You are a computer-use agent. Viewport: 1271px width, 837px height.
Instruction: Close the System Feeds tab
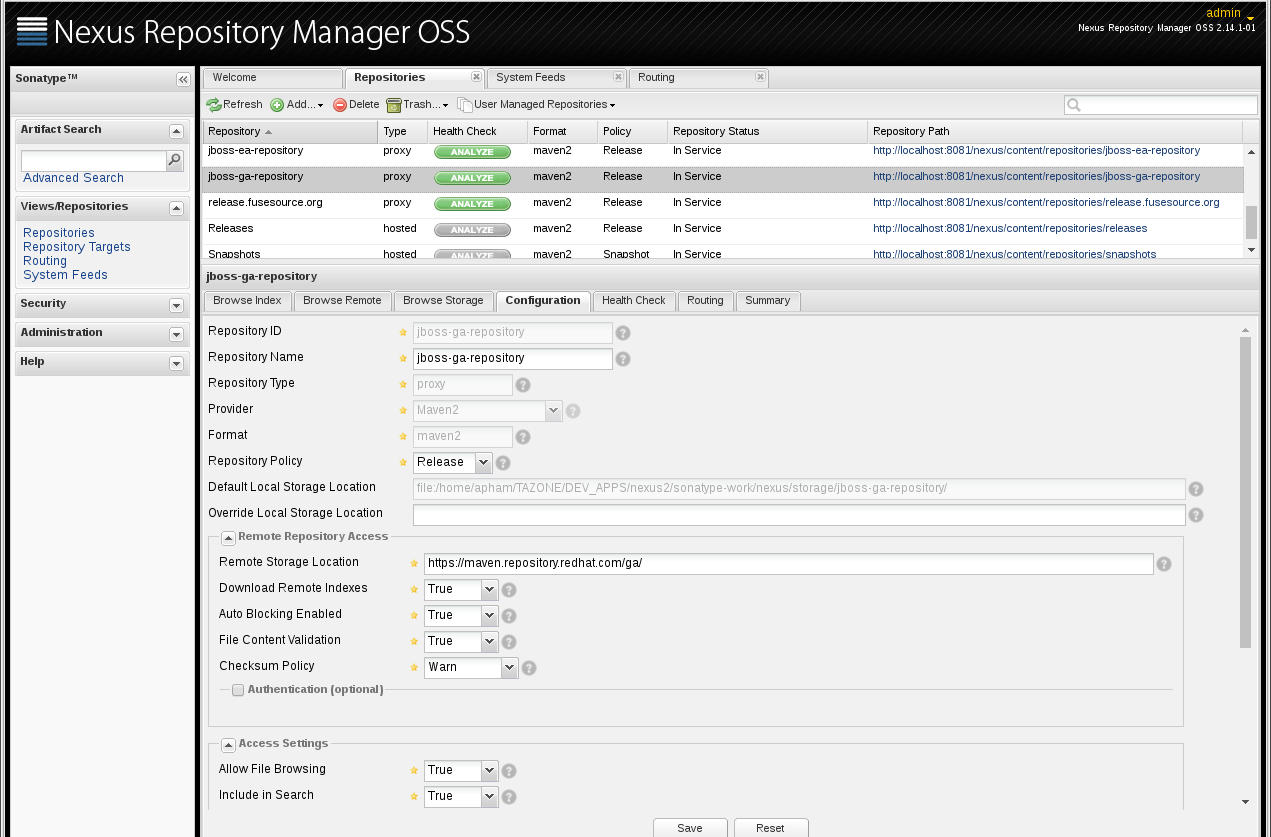pyautogui.click(x=618, y=77)
